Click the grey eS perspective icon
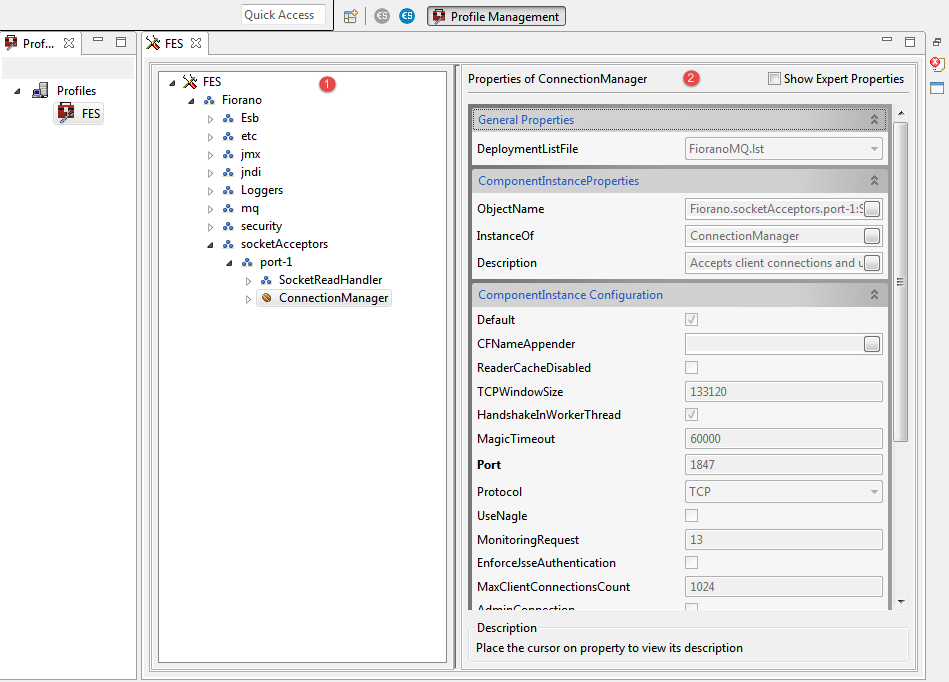This screenshot has width=949, height=682. pos(382,16)
